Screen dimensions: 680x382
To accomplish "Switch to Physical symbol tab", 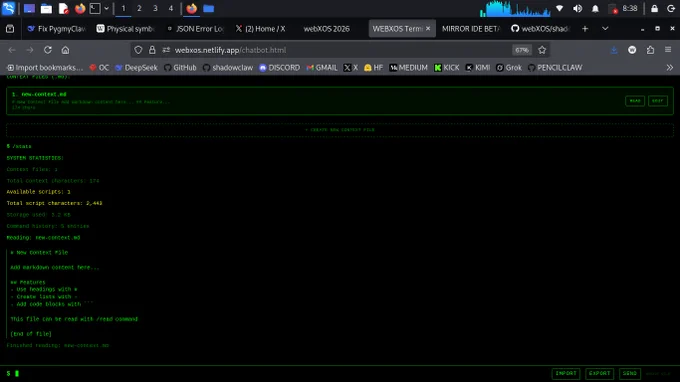I will click(x=125, y=29).
